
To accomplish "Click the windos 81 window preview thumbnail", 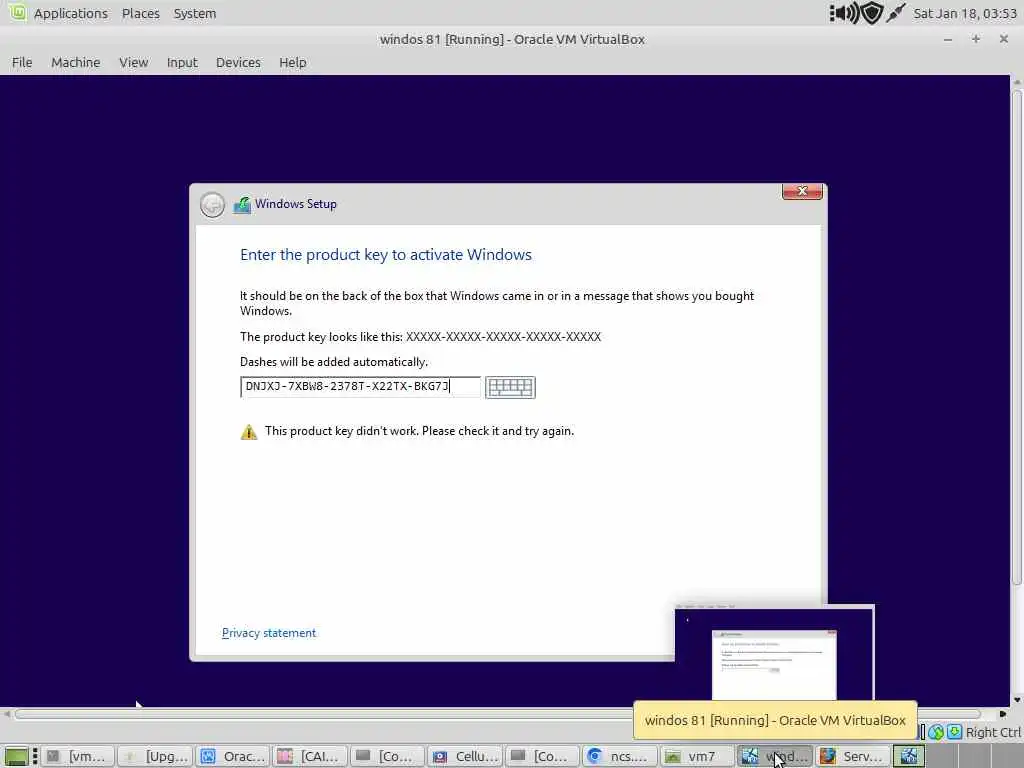I will (774, 653).
